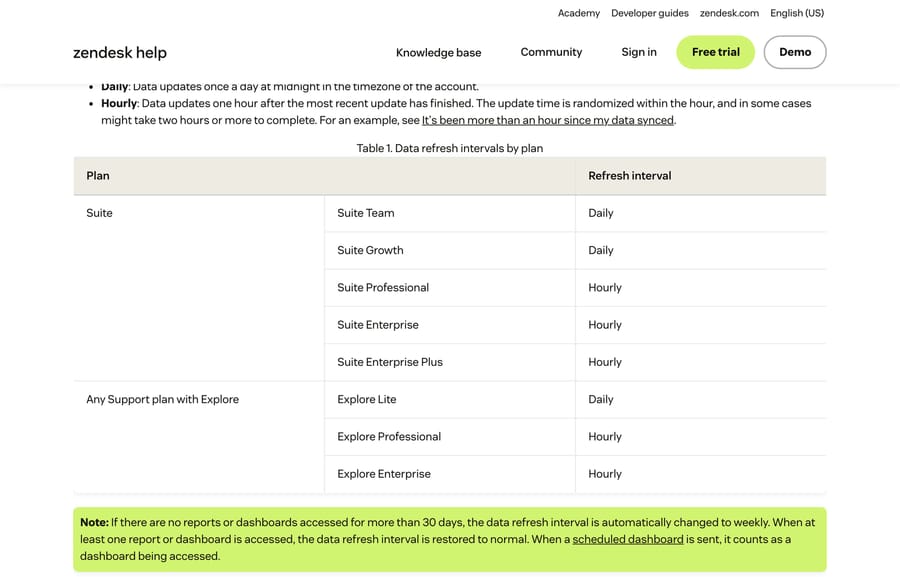Click Hourly value in Suite Enterprise Plus row
This screenshot has width=900, height=577.
click(605, 362)
